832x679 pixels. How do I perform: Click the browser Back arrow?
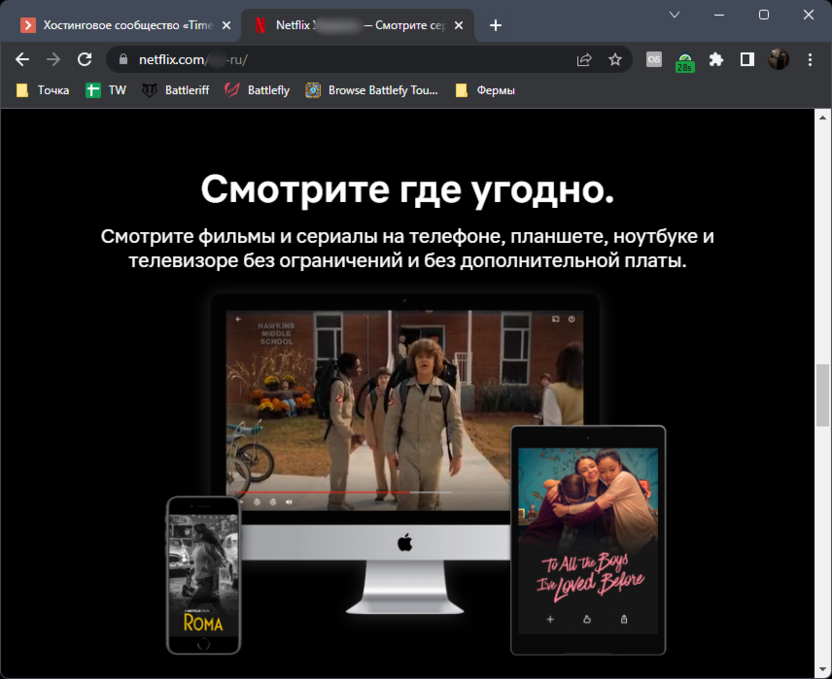(22, 59)
